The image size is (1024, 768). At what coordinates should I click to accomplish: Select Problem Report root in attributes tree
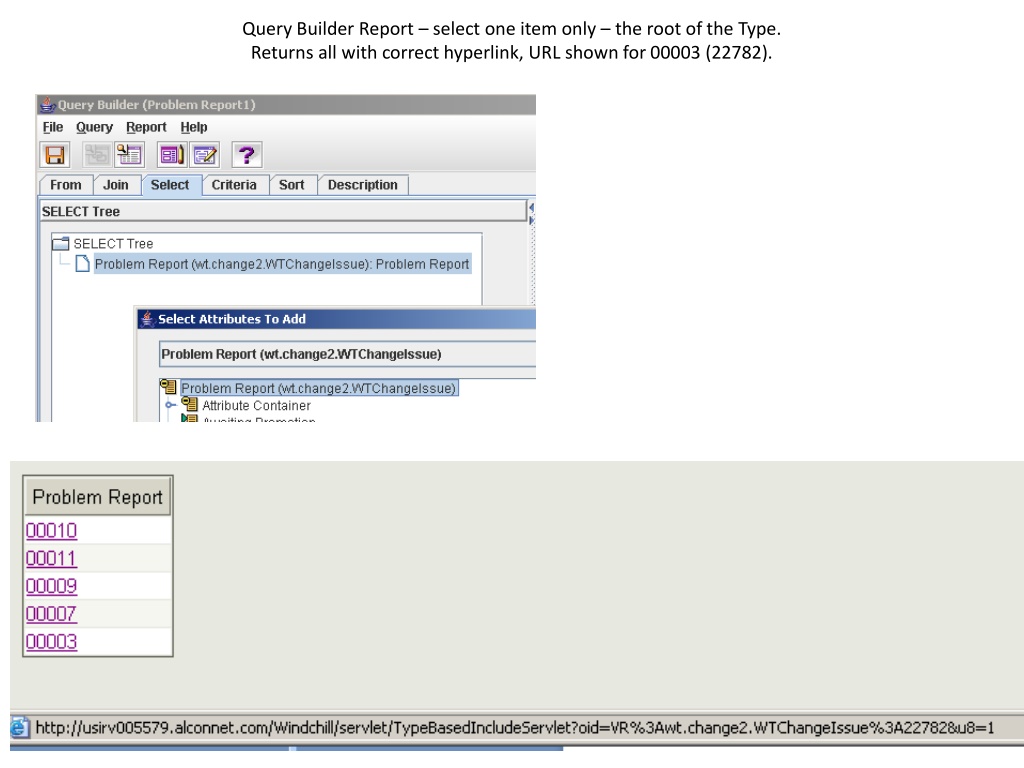tap(319, 388)
